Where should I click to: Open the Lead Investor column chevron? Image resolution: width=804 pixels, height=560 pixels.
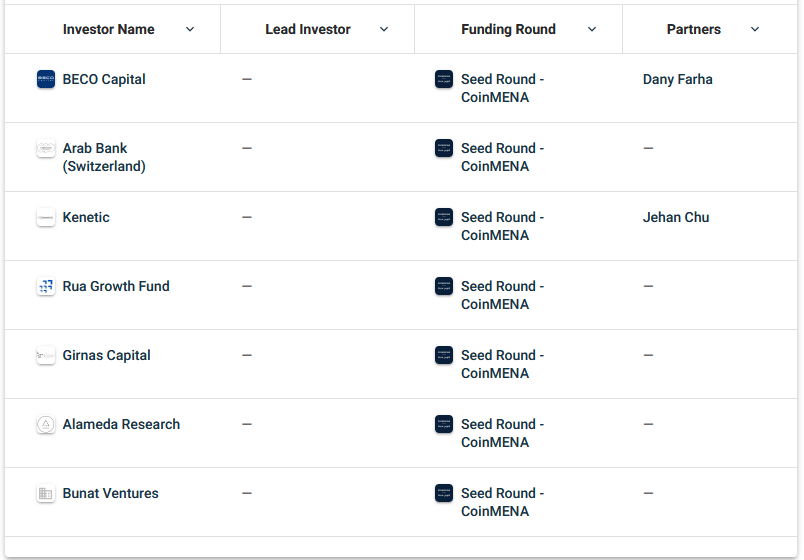pos(384,29)
